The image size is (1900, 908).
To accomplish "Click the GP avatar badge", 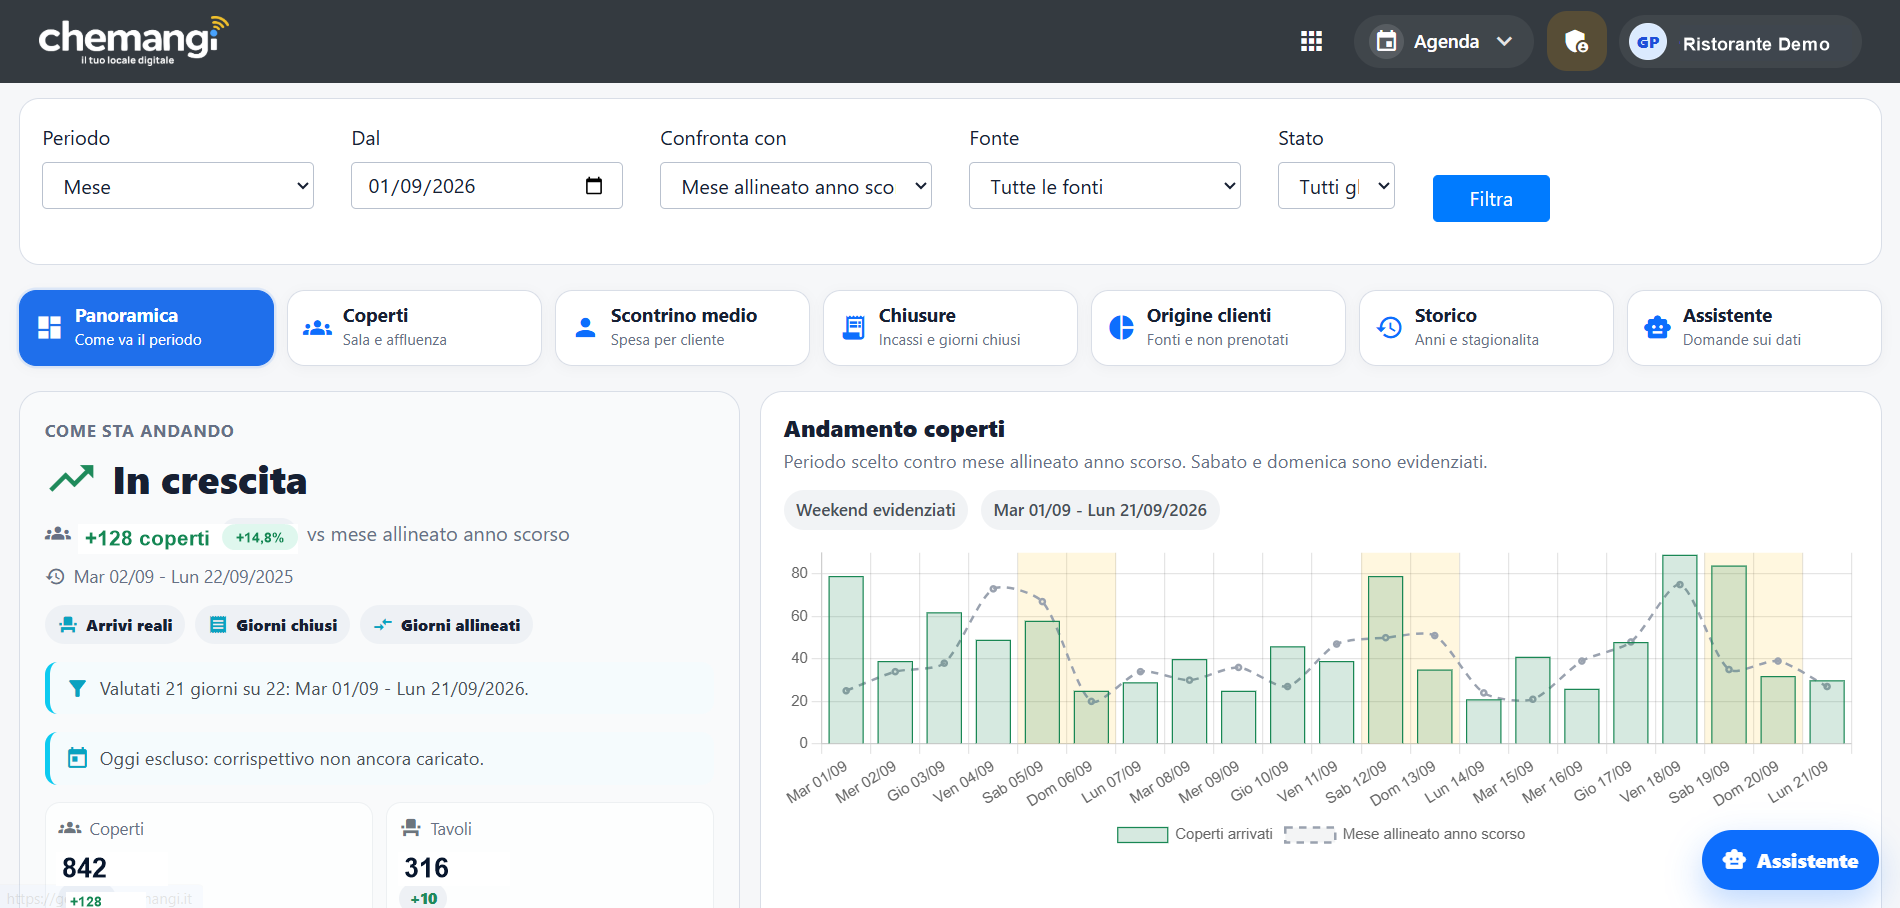I will point(1648,42).
